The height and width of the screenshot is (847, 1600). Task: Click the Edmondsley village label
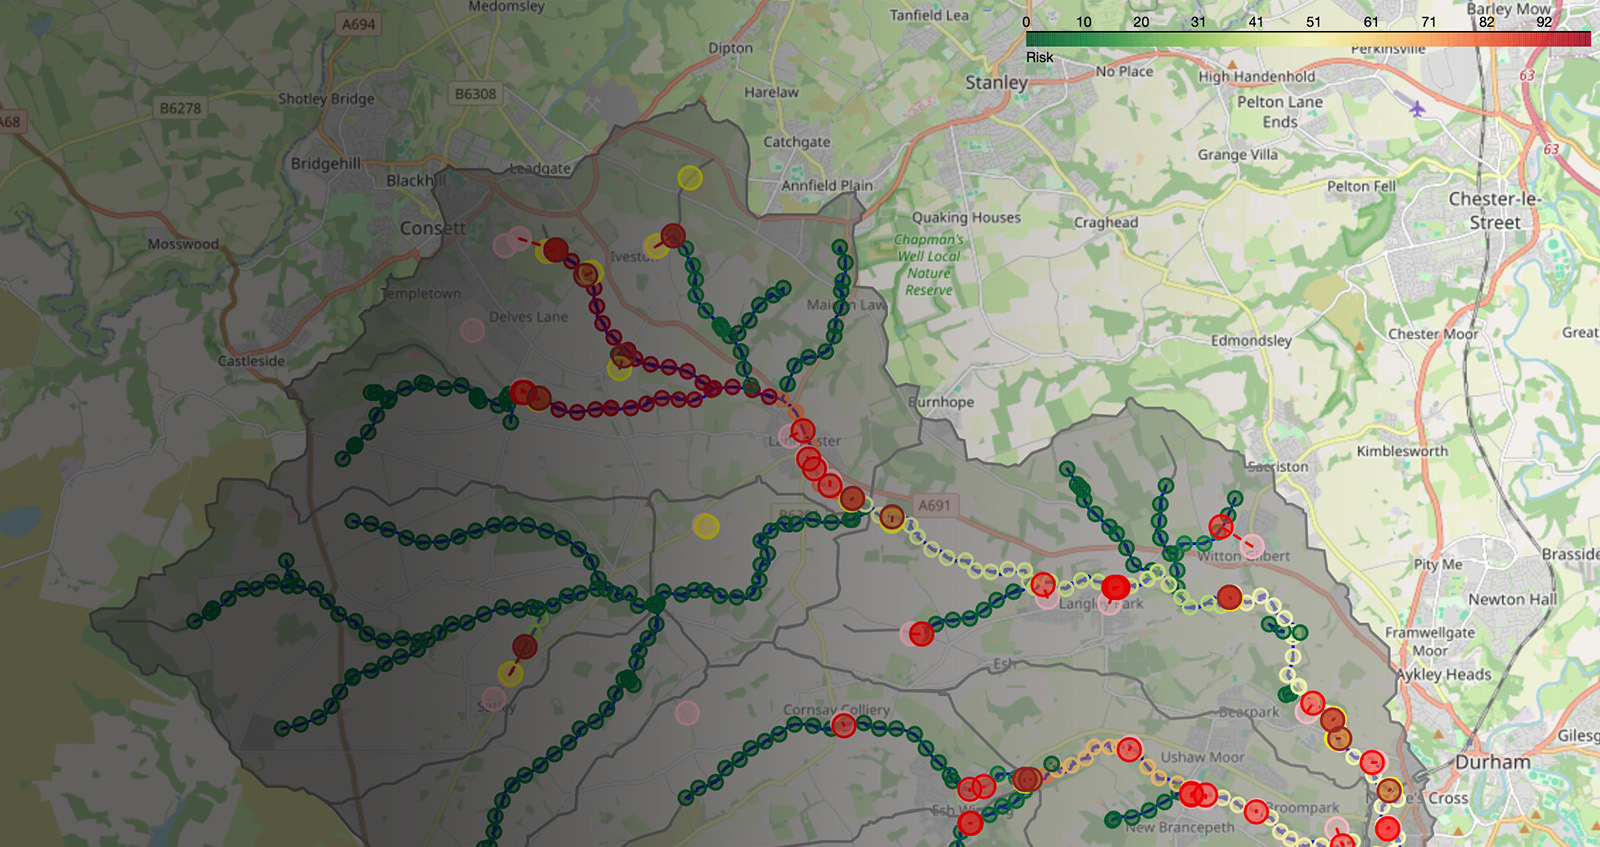click(1251, 340)
